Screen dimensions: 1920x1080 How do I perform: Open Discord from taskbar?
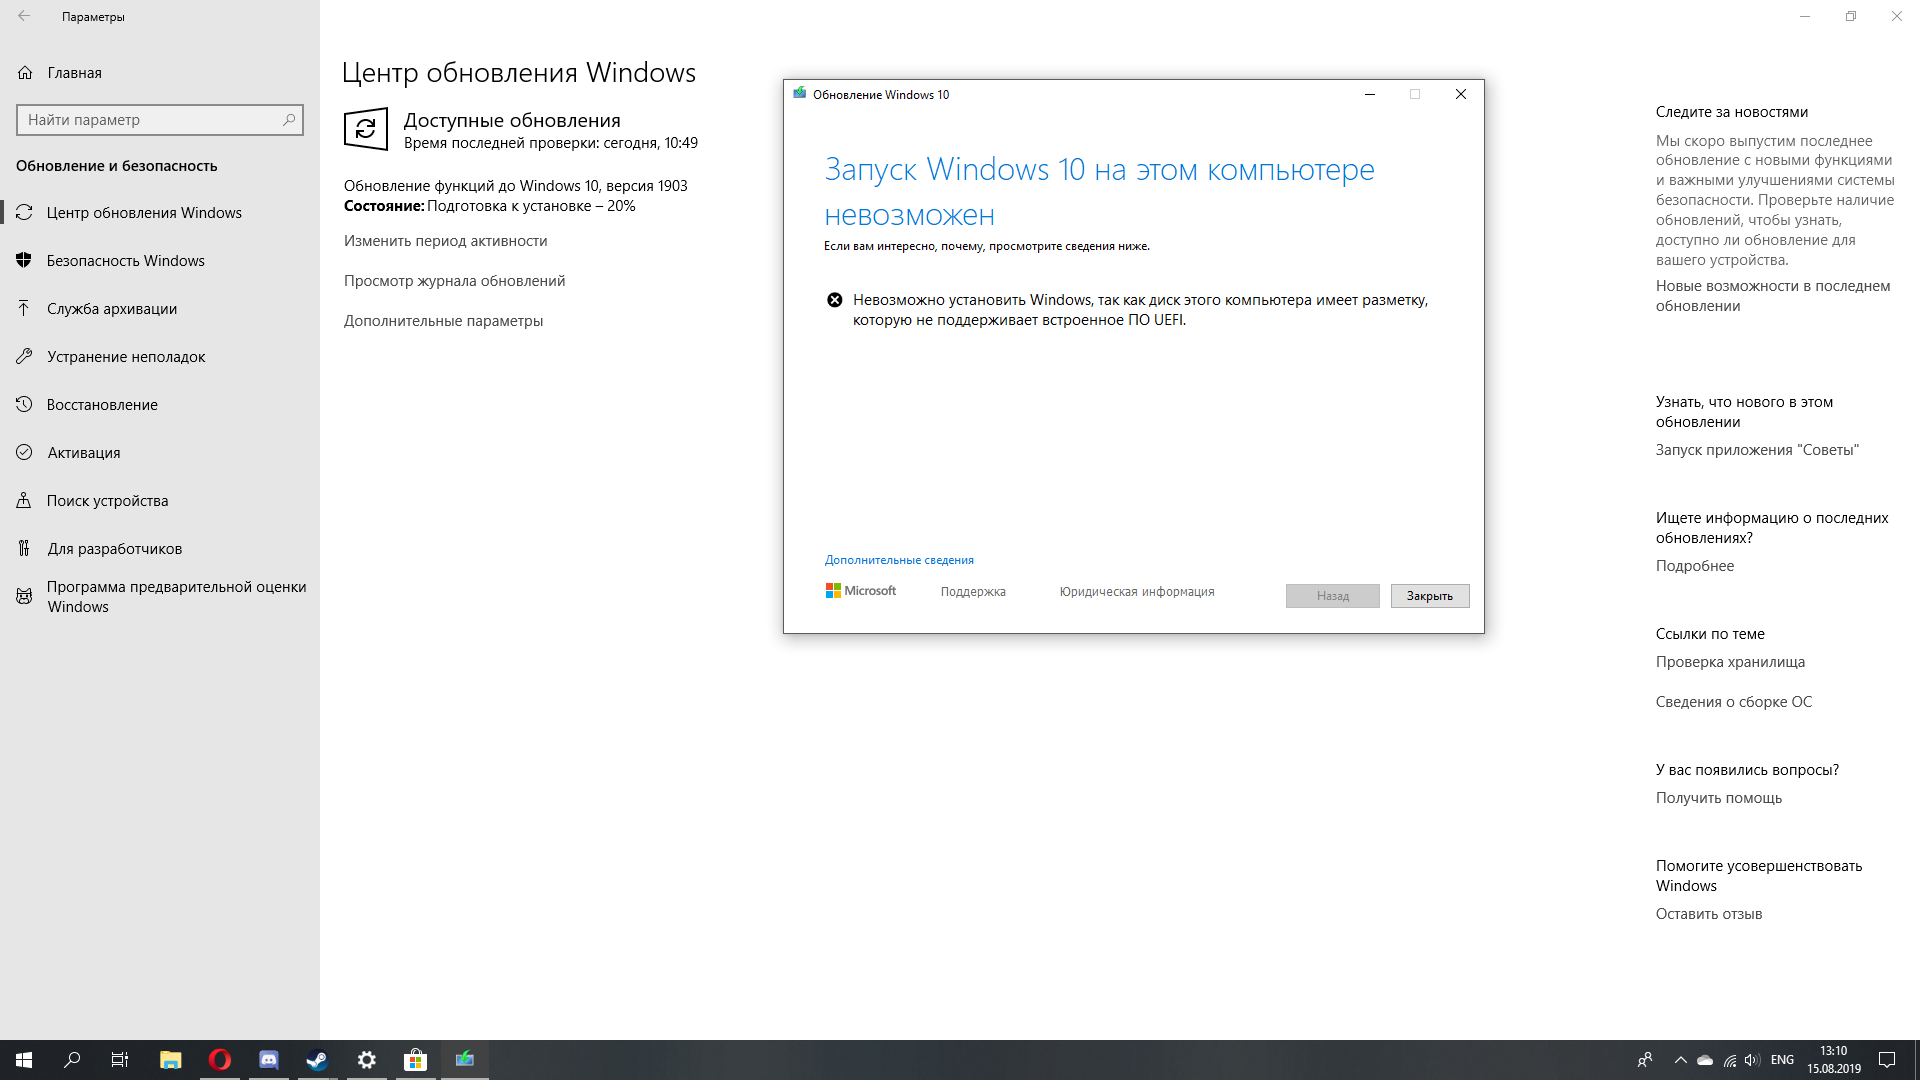(x=268, y=1060)
